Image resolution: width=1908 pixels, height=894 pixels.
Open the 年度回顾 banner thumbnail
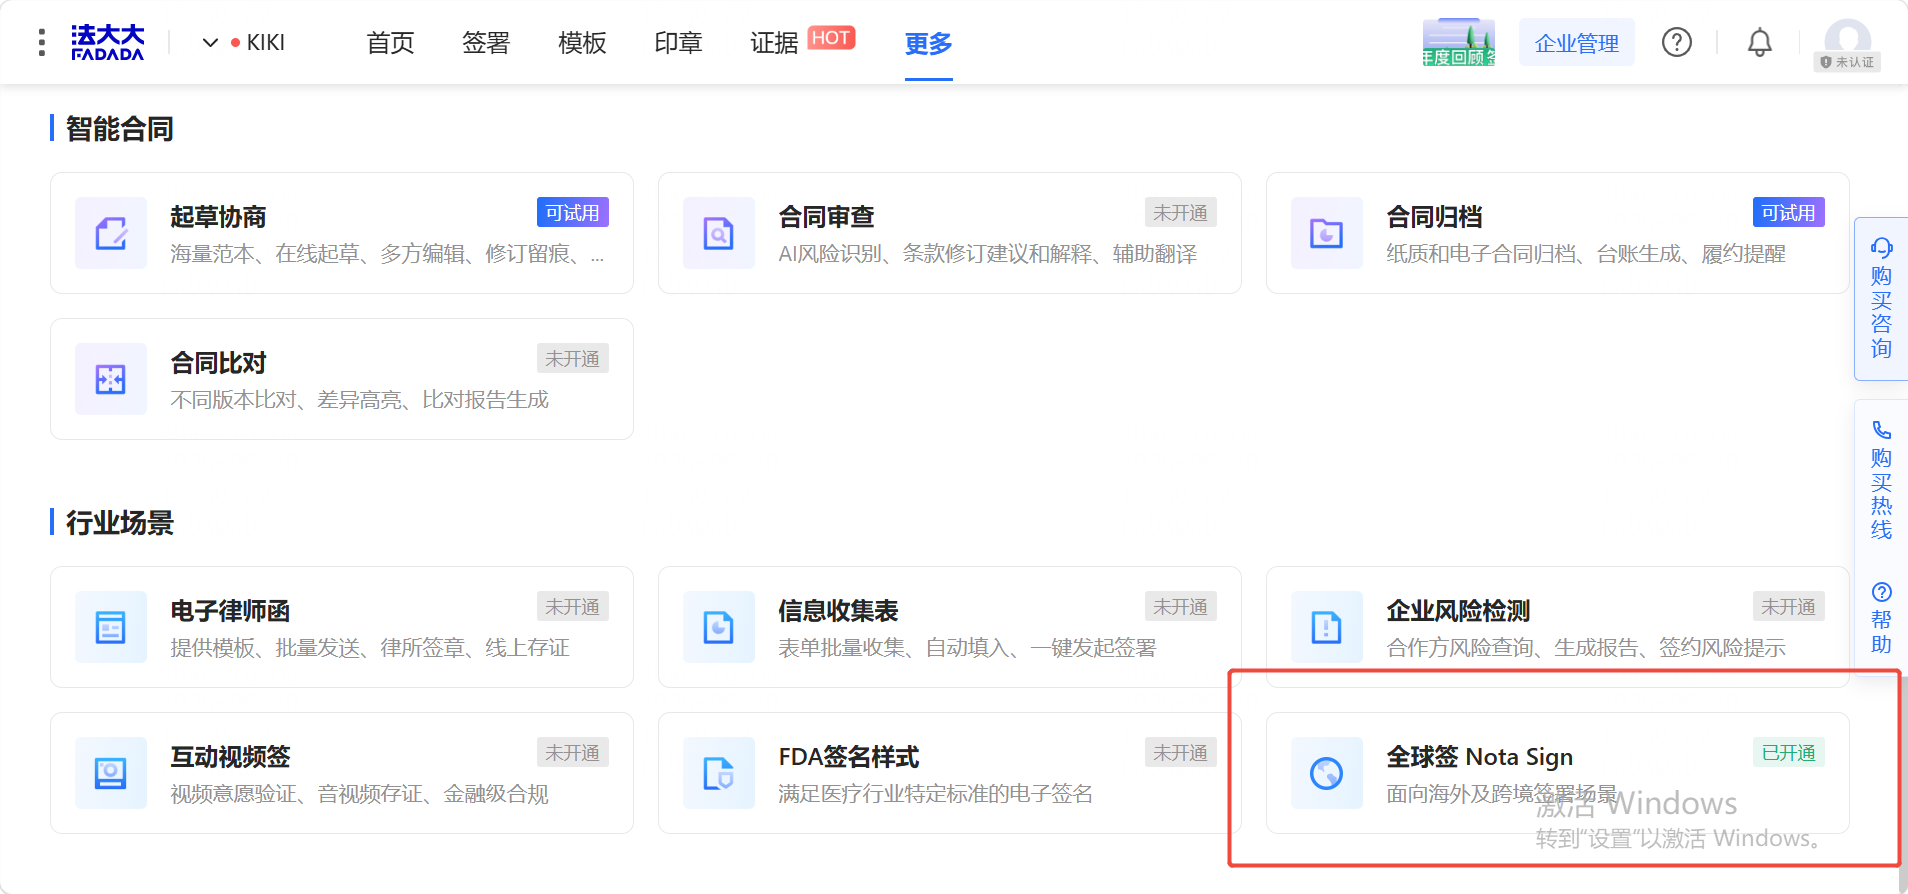click(1459, 42)
